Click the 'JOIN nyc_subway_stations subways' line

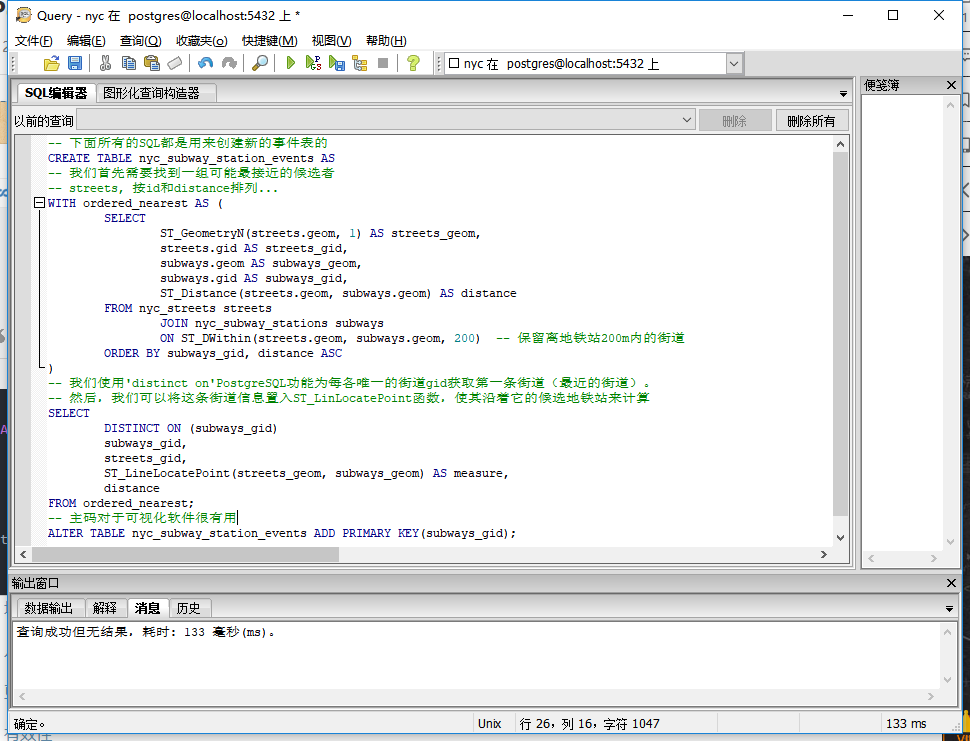pos(272,323)
